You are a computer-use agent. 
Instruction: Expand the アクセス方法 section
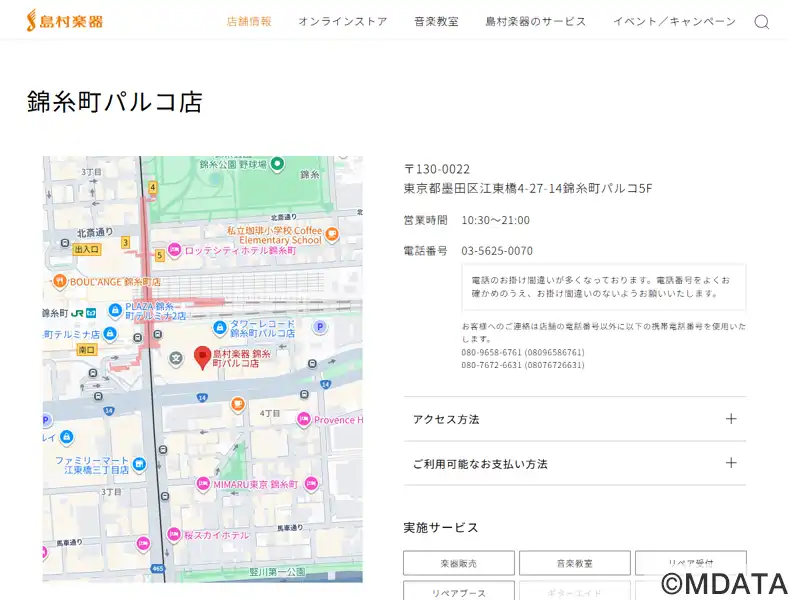575,419
